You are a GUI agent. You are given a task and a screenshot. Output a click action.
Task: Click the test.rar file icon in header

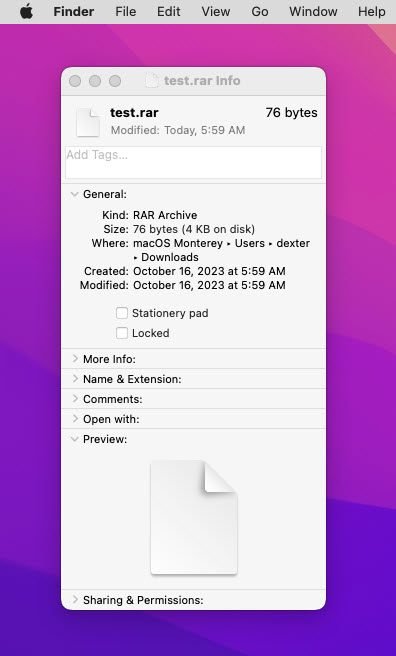pyautogui.click(x=88, y=122)
